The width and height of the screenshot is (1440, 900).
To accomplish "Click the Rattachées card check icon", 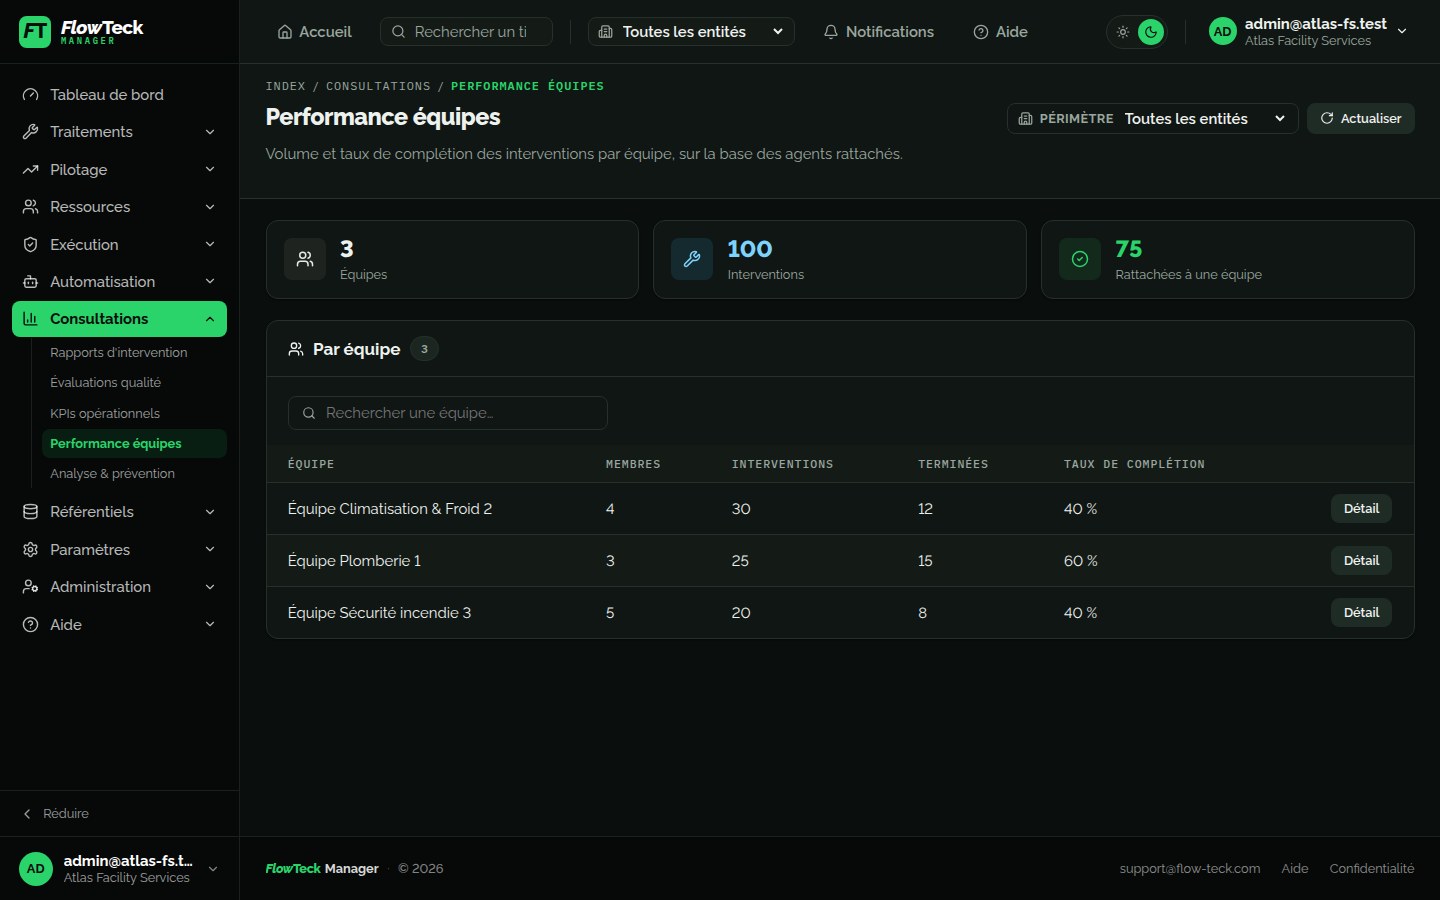I will tap(1080, 259).
